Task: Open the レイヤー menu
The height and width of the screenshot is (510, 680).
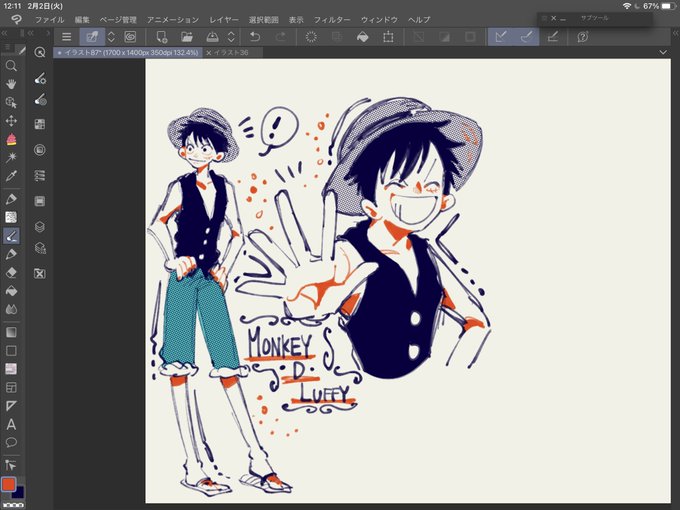Action: point(224,20)
